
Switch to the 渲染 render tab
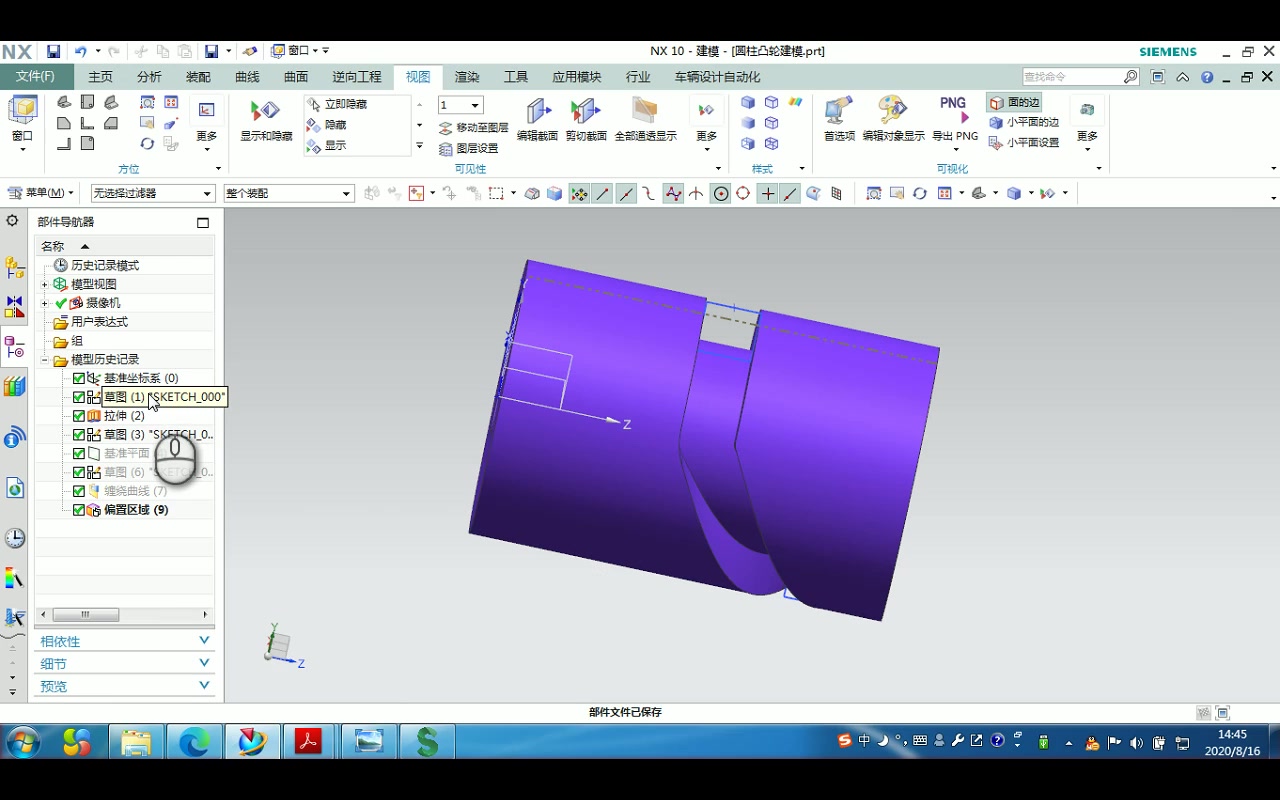pyautogui.click(x=467, y=77)
